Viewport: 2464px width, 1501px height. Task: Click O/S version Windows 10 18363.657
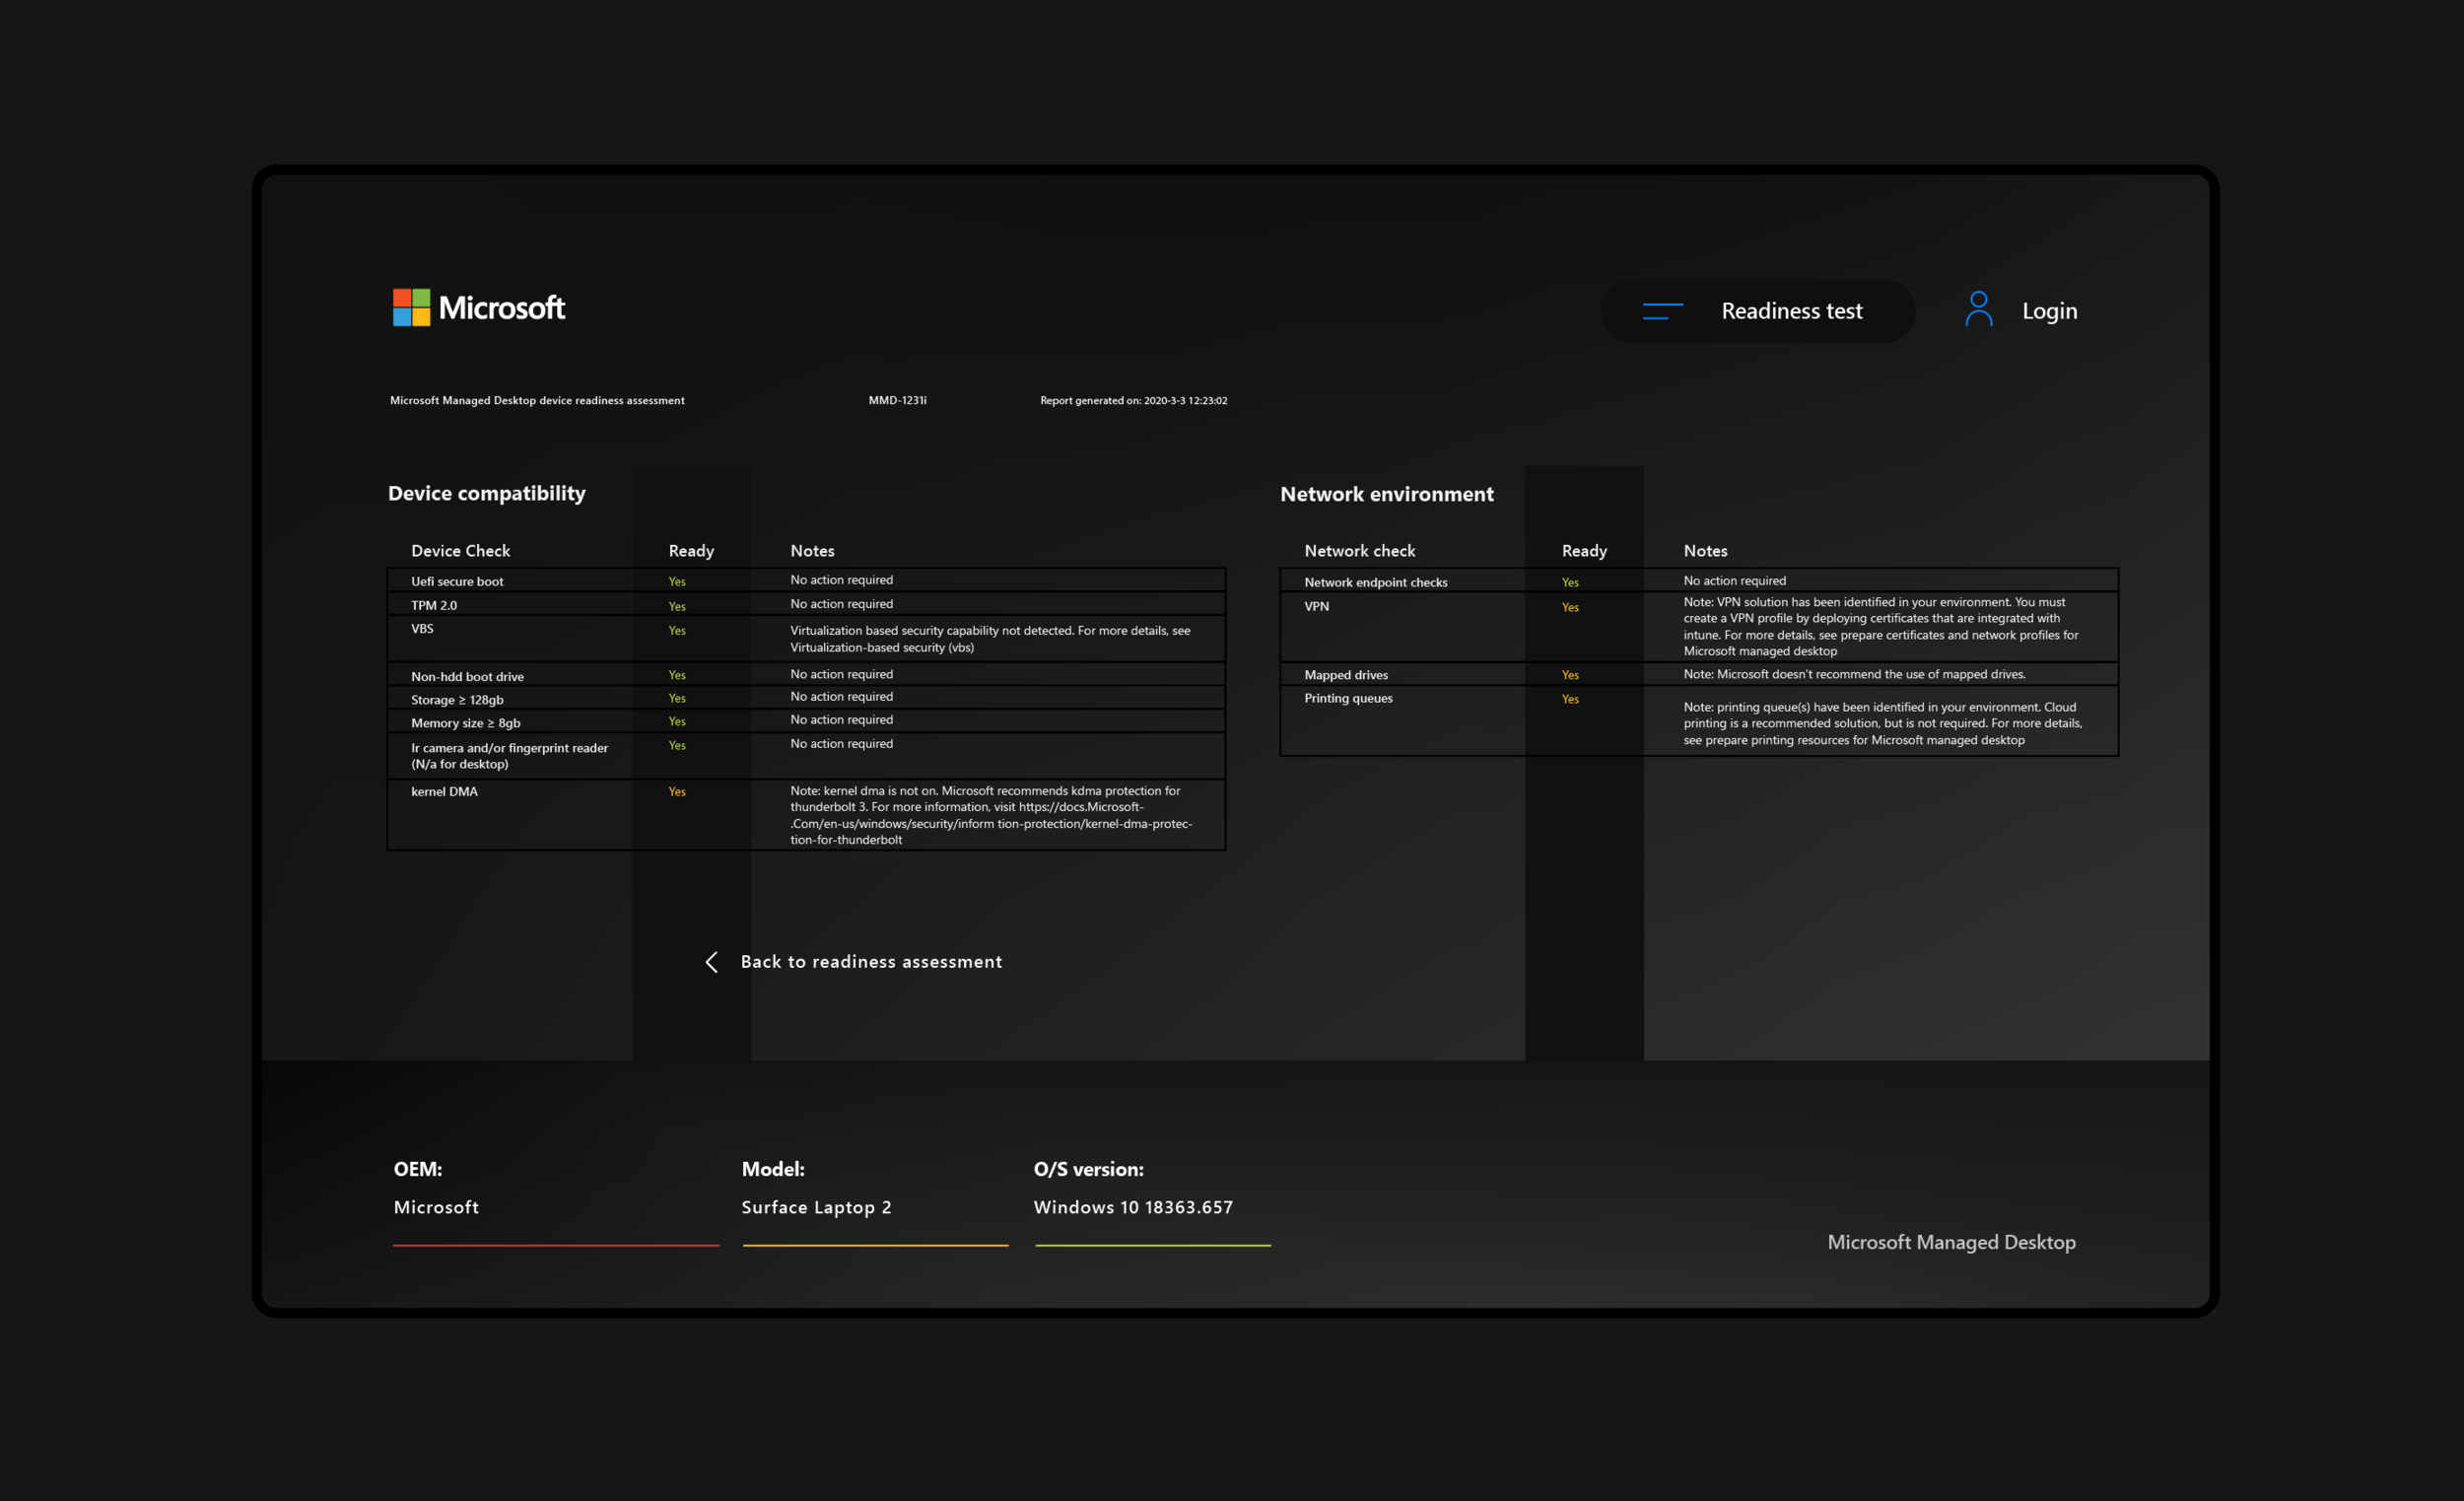[1133, 1207]
